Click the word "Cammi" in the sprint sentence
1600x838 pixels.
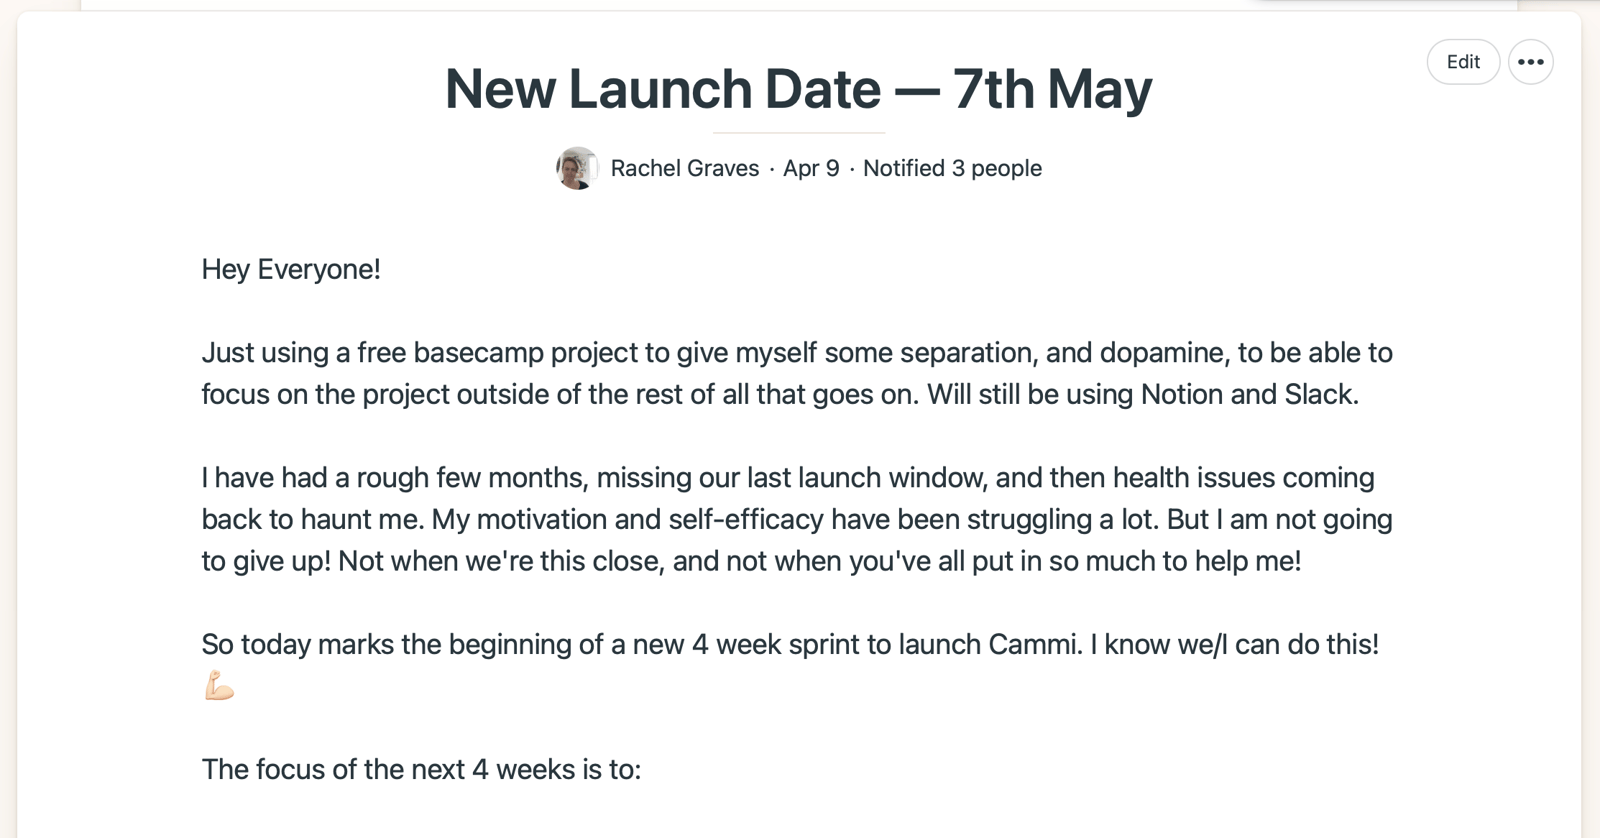coord(1034,644)
